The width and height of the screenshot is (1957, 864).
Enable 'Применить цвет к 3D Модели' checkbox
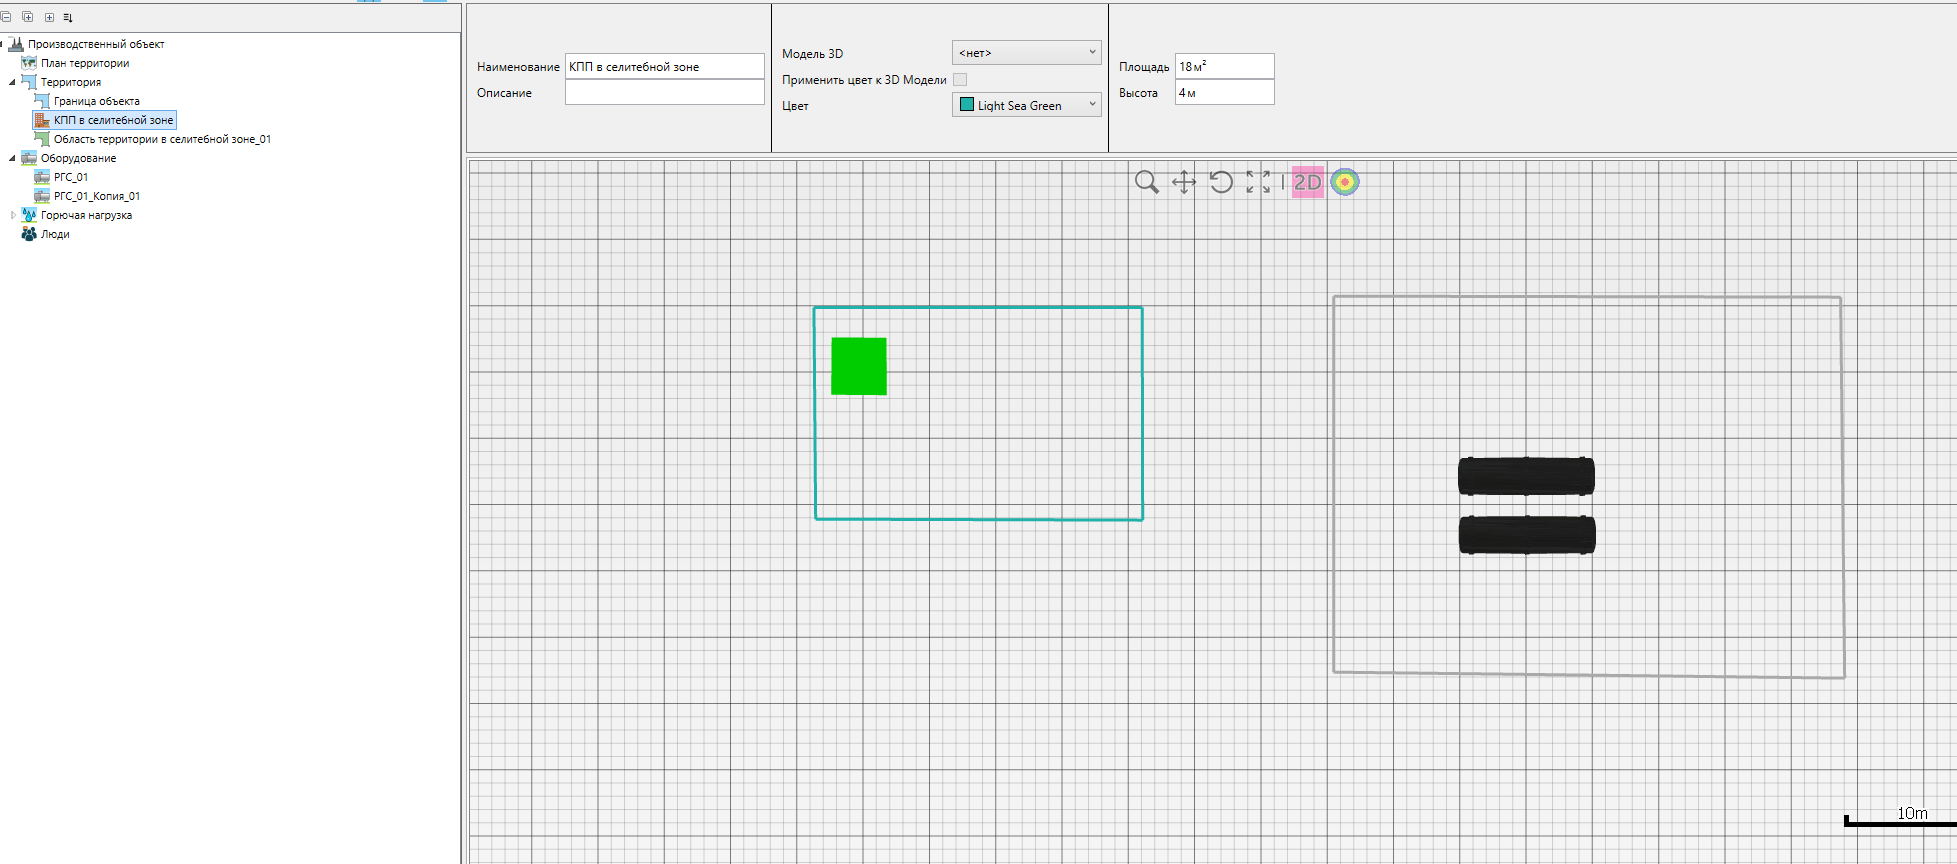click(960, 80)
